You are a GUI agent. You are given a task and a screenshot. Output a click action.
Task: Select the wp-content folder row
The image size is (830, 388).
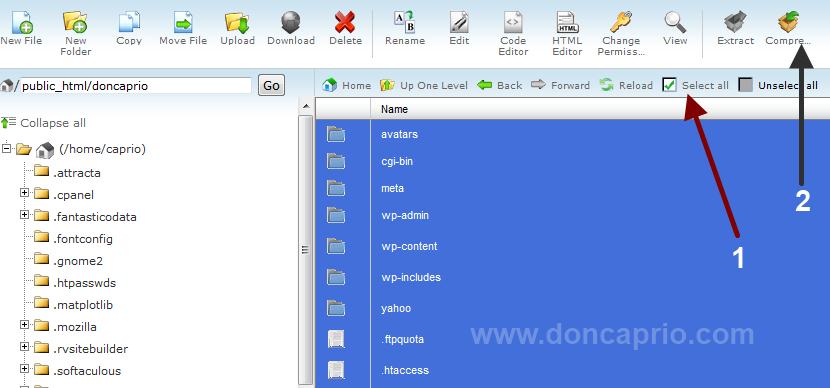tap(572, 246)
